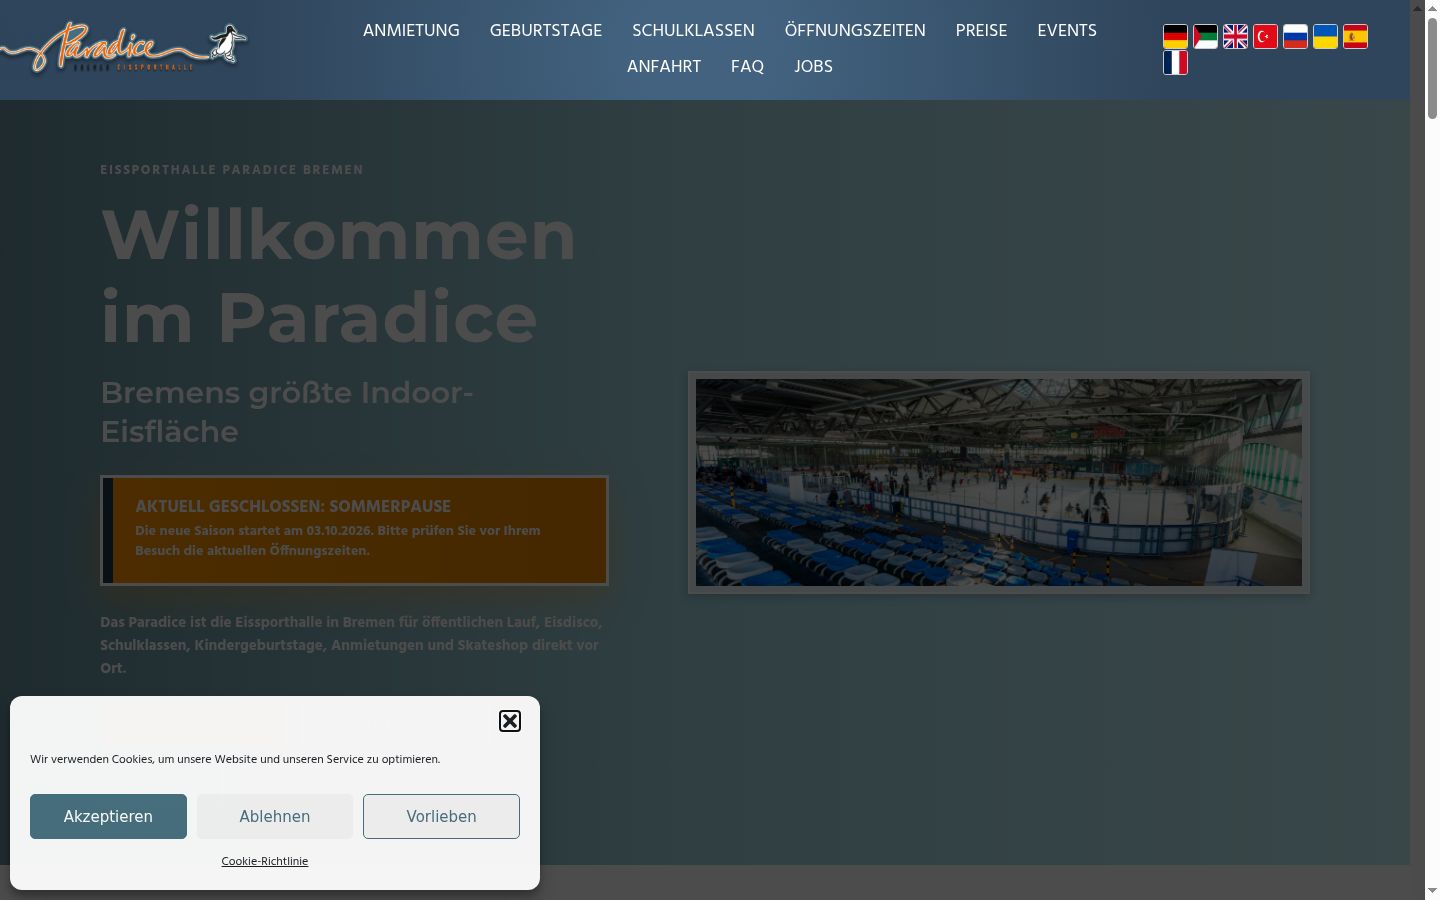Choose the Turkish flag language option

point(1266,37)
